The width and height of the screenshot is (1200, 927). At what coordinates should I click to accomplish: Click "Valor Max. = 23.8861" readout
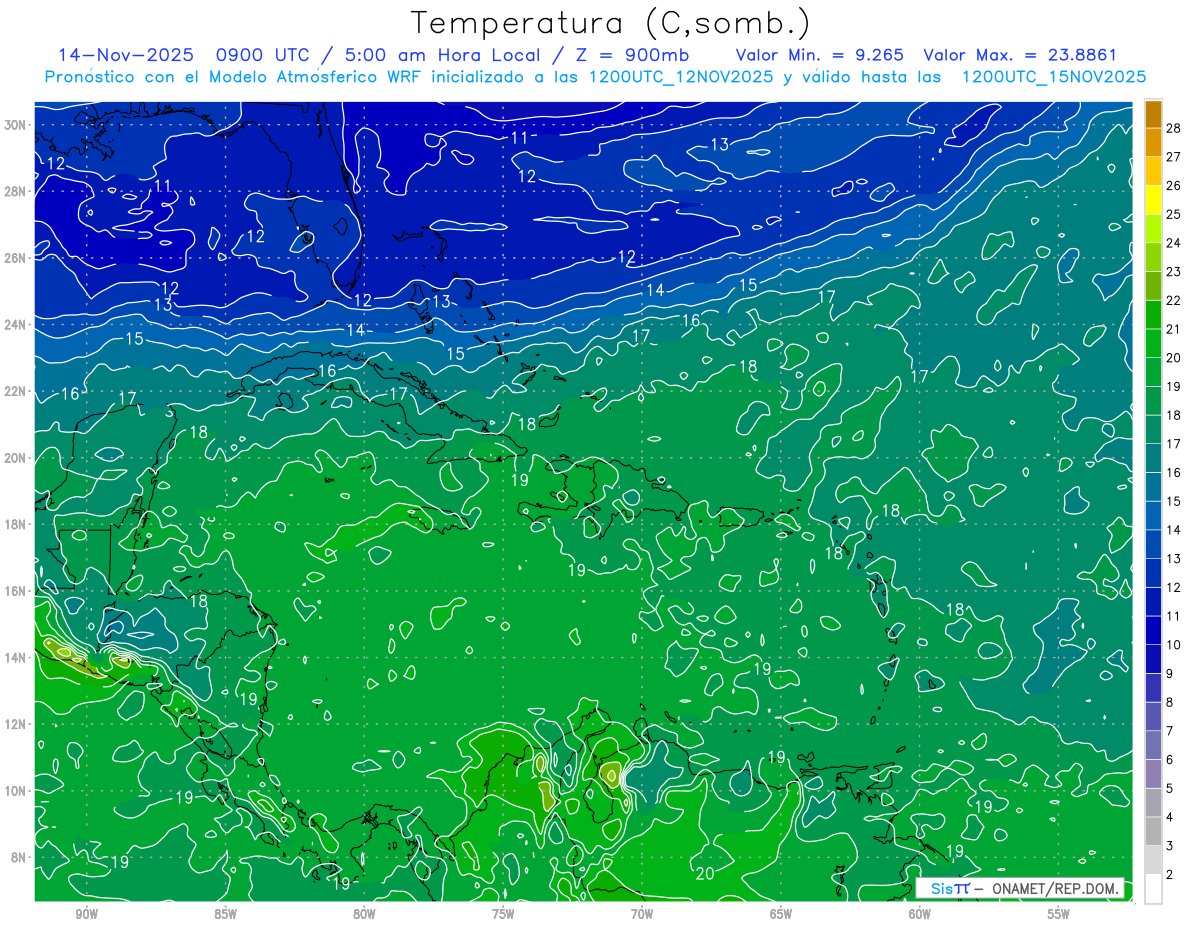[x=1020, y=55]
